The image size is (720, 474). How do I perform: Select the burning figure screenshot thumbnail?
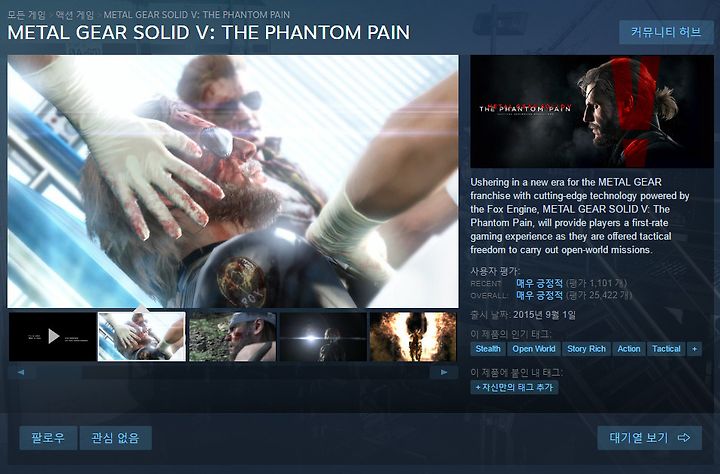pyautogui.click(x=413, y=337)
